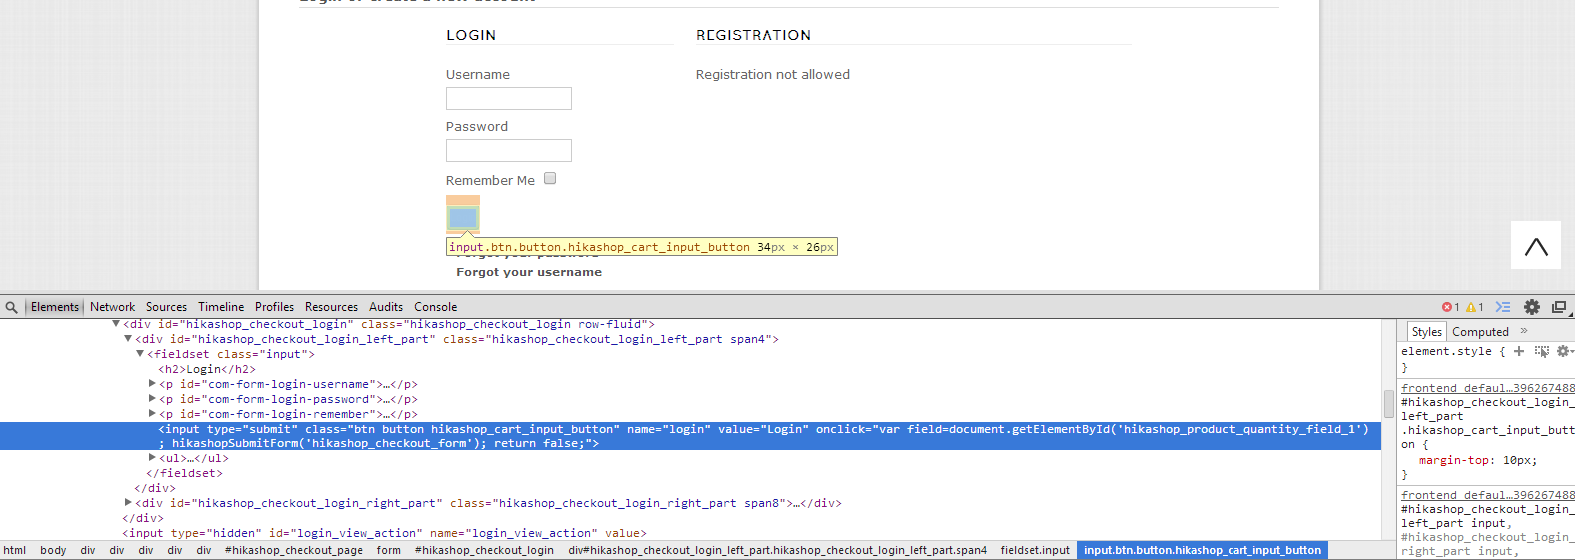Image resolution: width=1575 pixels, height=560 pixels.
Task: Click the #hikashop_checkout_page breadcrumb
Action: coord(294,550)
